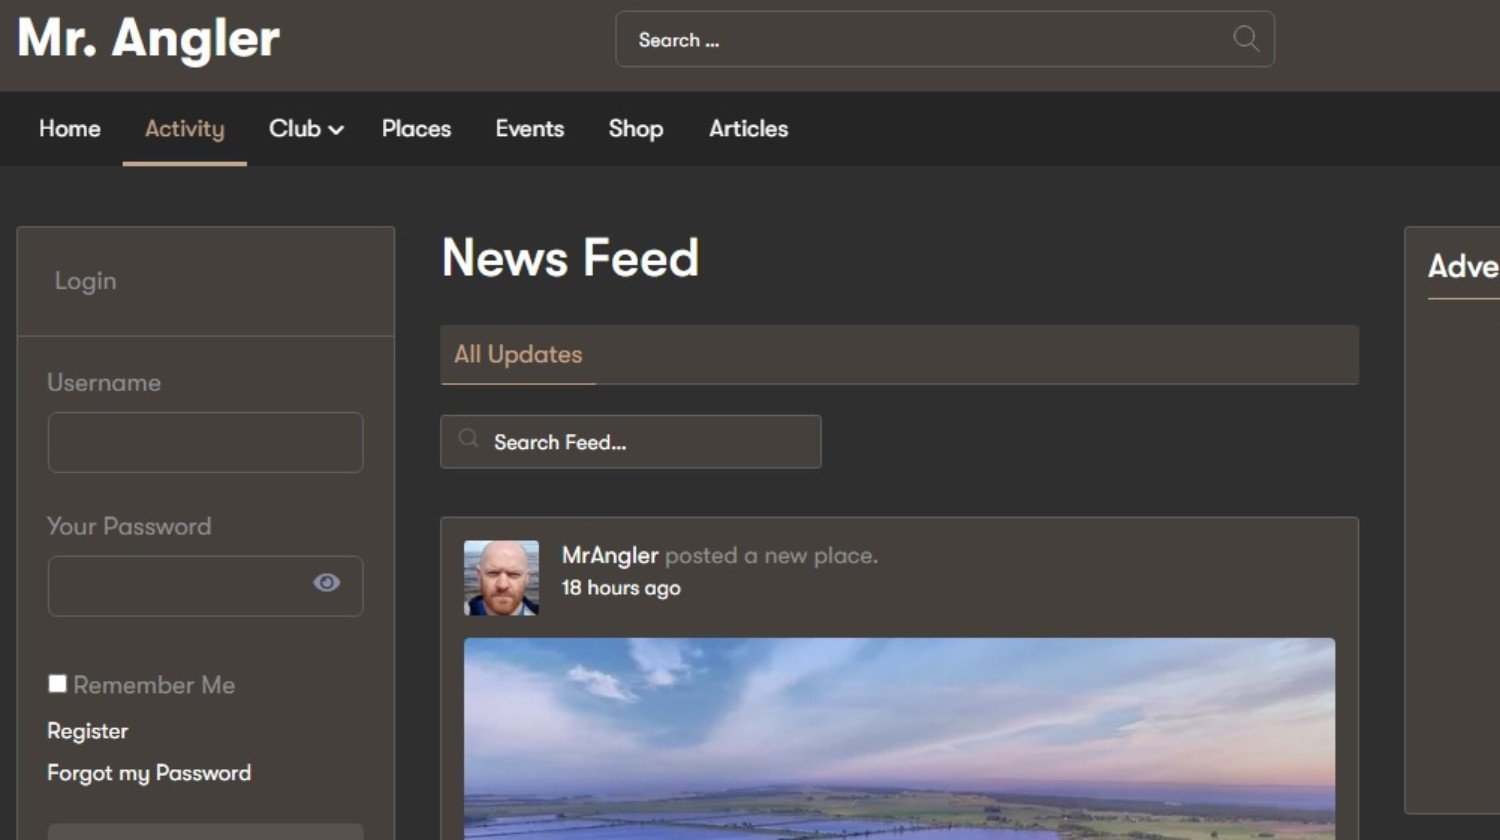
Task: Click the Login panel heading
Action: coord(85,281)
